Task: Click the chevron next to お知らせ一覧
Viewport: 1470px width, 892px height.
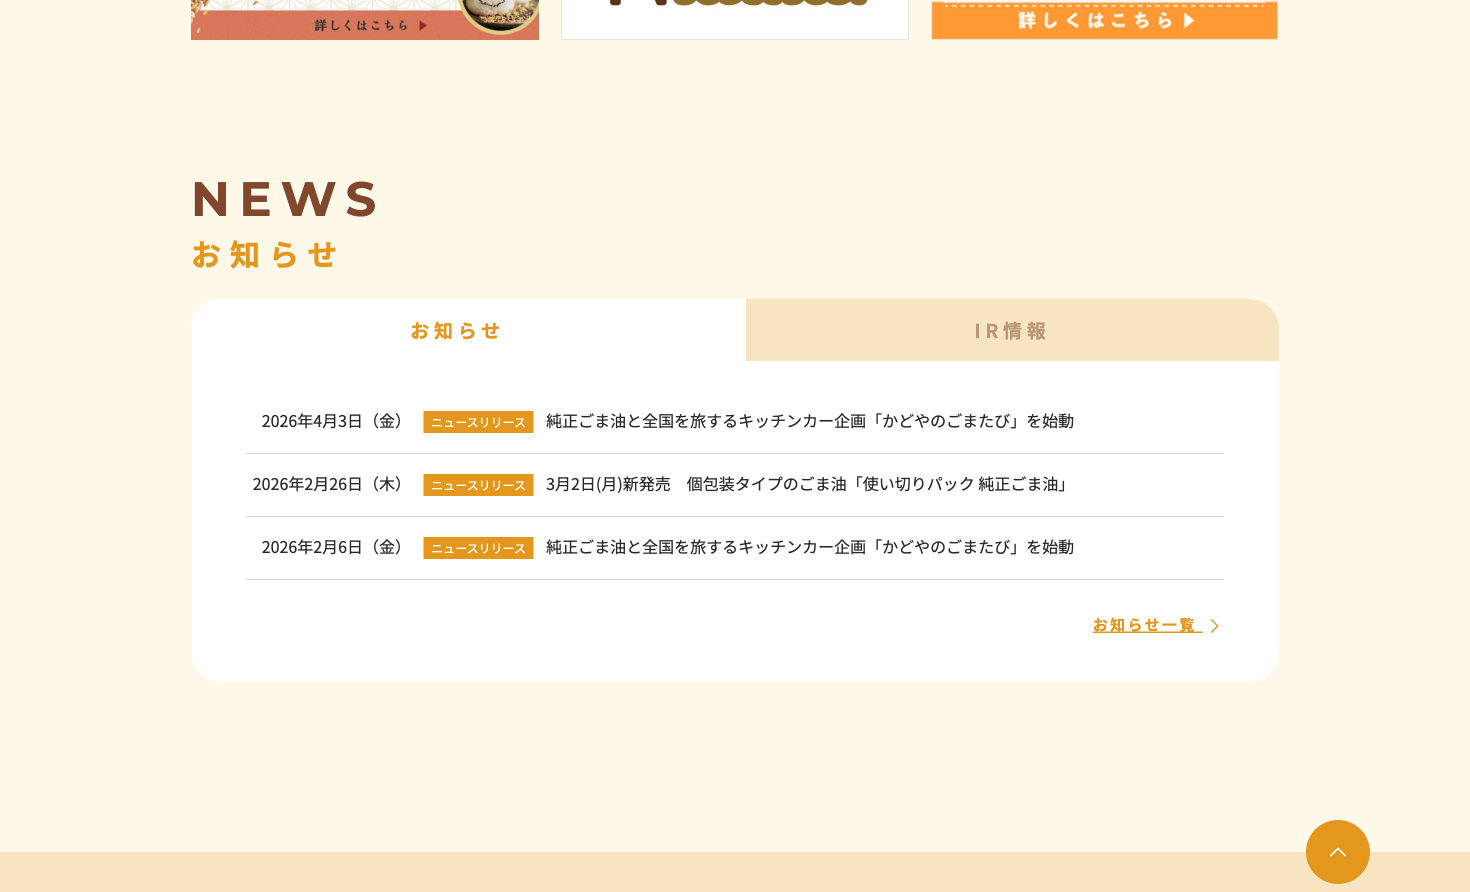Action: coord(1214,626)
